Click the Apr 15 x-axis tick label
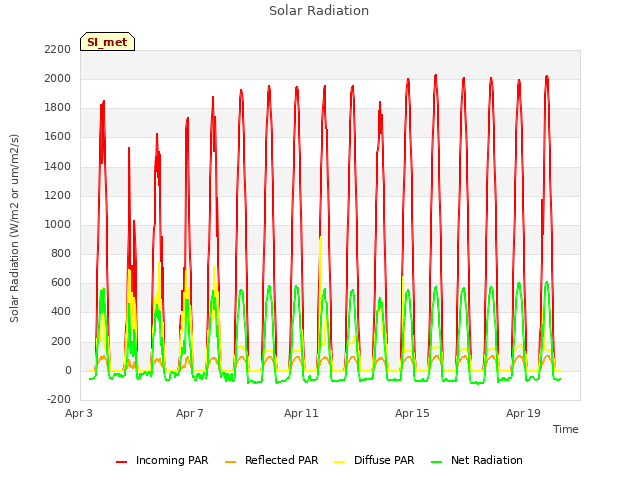 [412, 413]
